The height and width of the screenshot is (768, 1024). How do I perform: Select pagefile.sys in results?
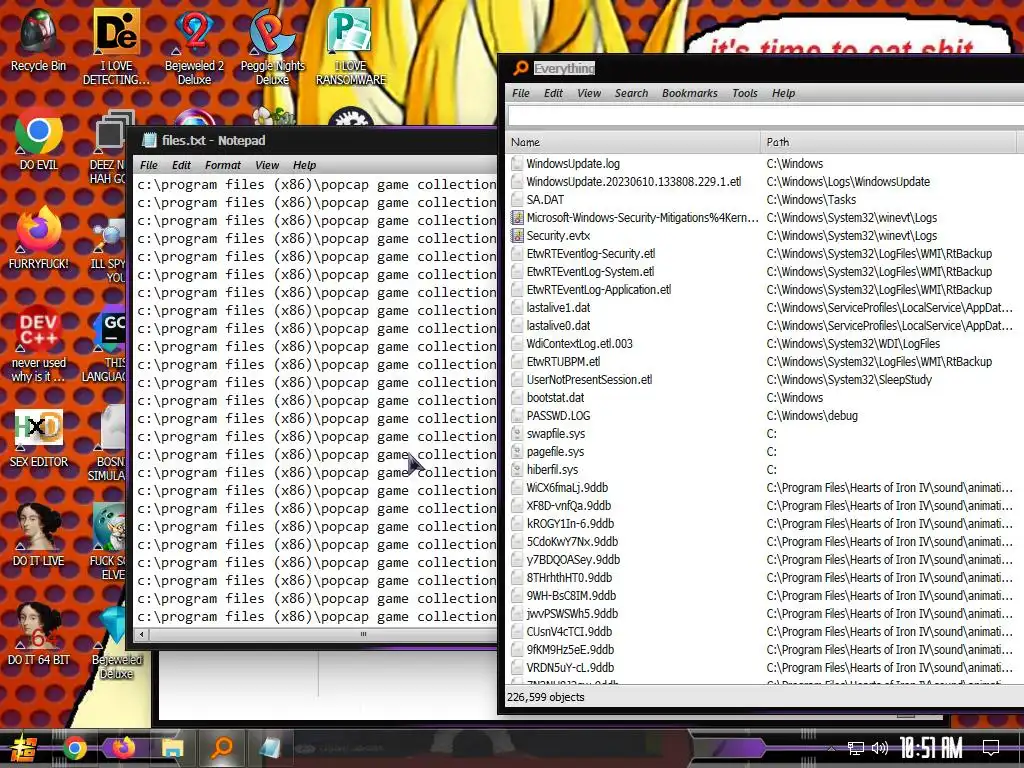tap(555, 452)
